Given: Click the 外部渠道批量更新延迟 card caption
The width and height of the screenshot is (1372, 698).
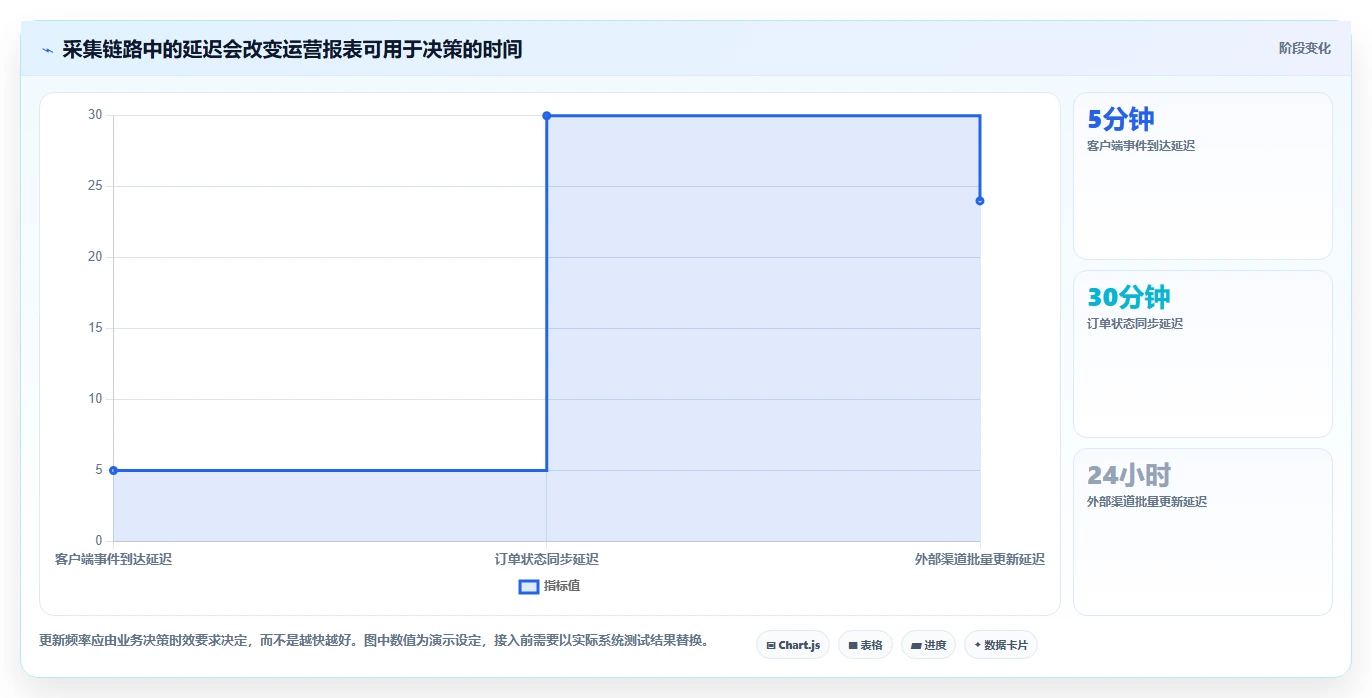Looking at the screenshot, I should (x=1146, y=502).
